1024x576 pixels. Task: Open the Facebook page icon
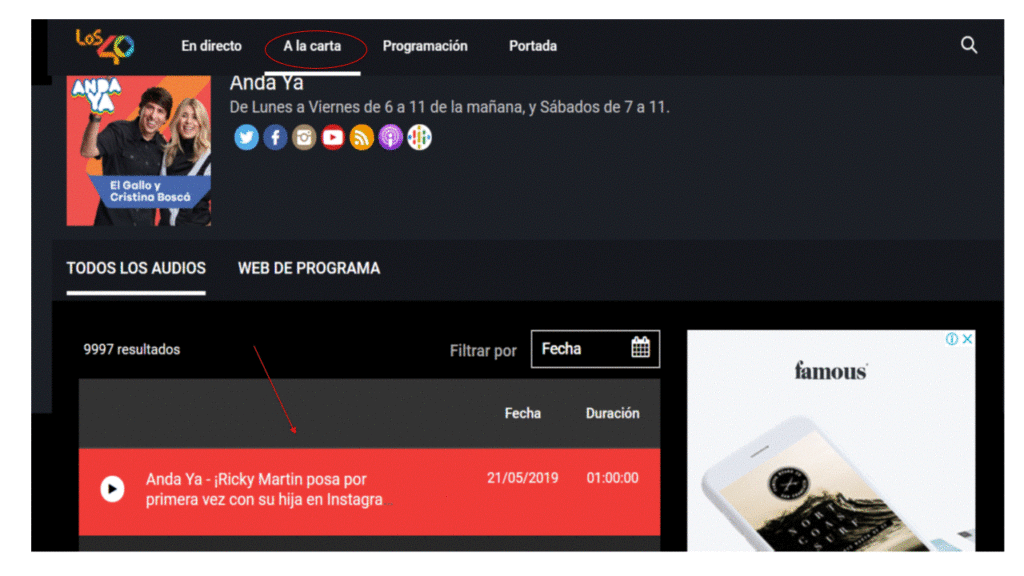coord(275,137)
